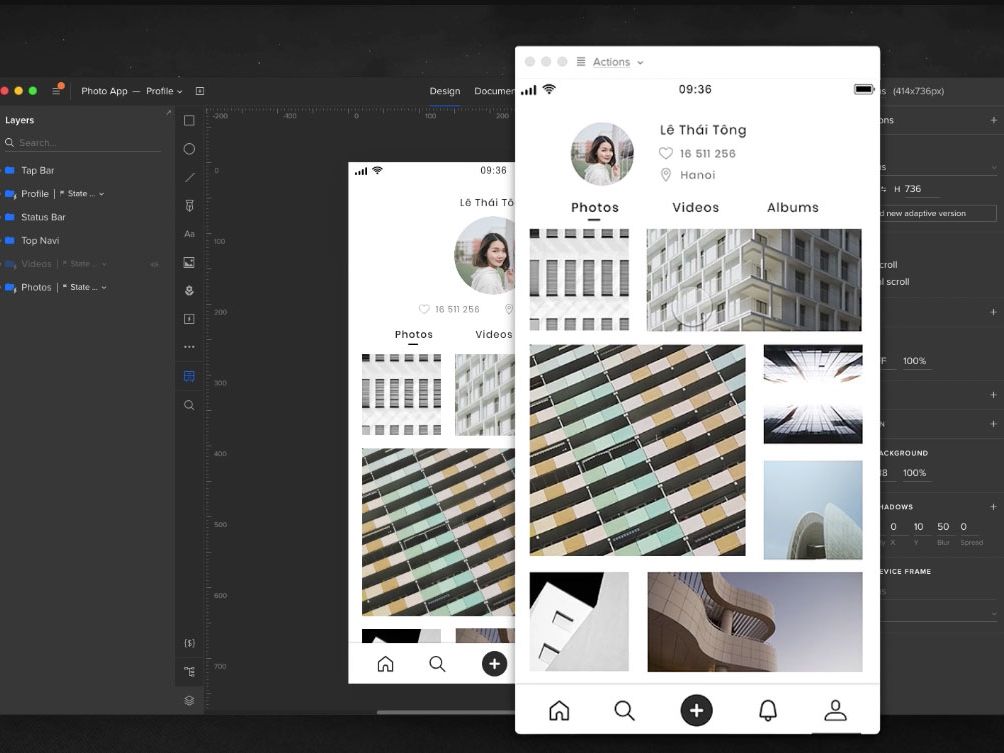
Task: Select the Tap Bar layer
Action: [x=38, y=170]
